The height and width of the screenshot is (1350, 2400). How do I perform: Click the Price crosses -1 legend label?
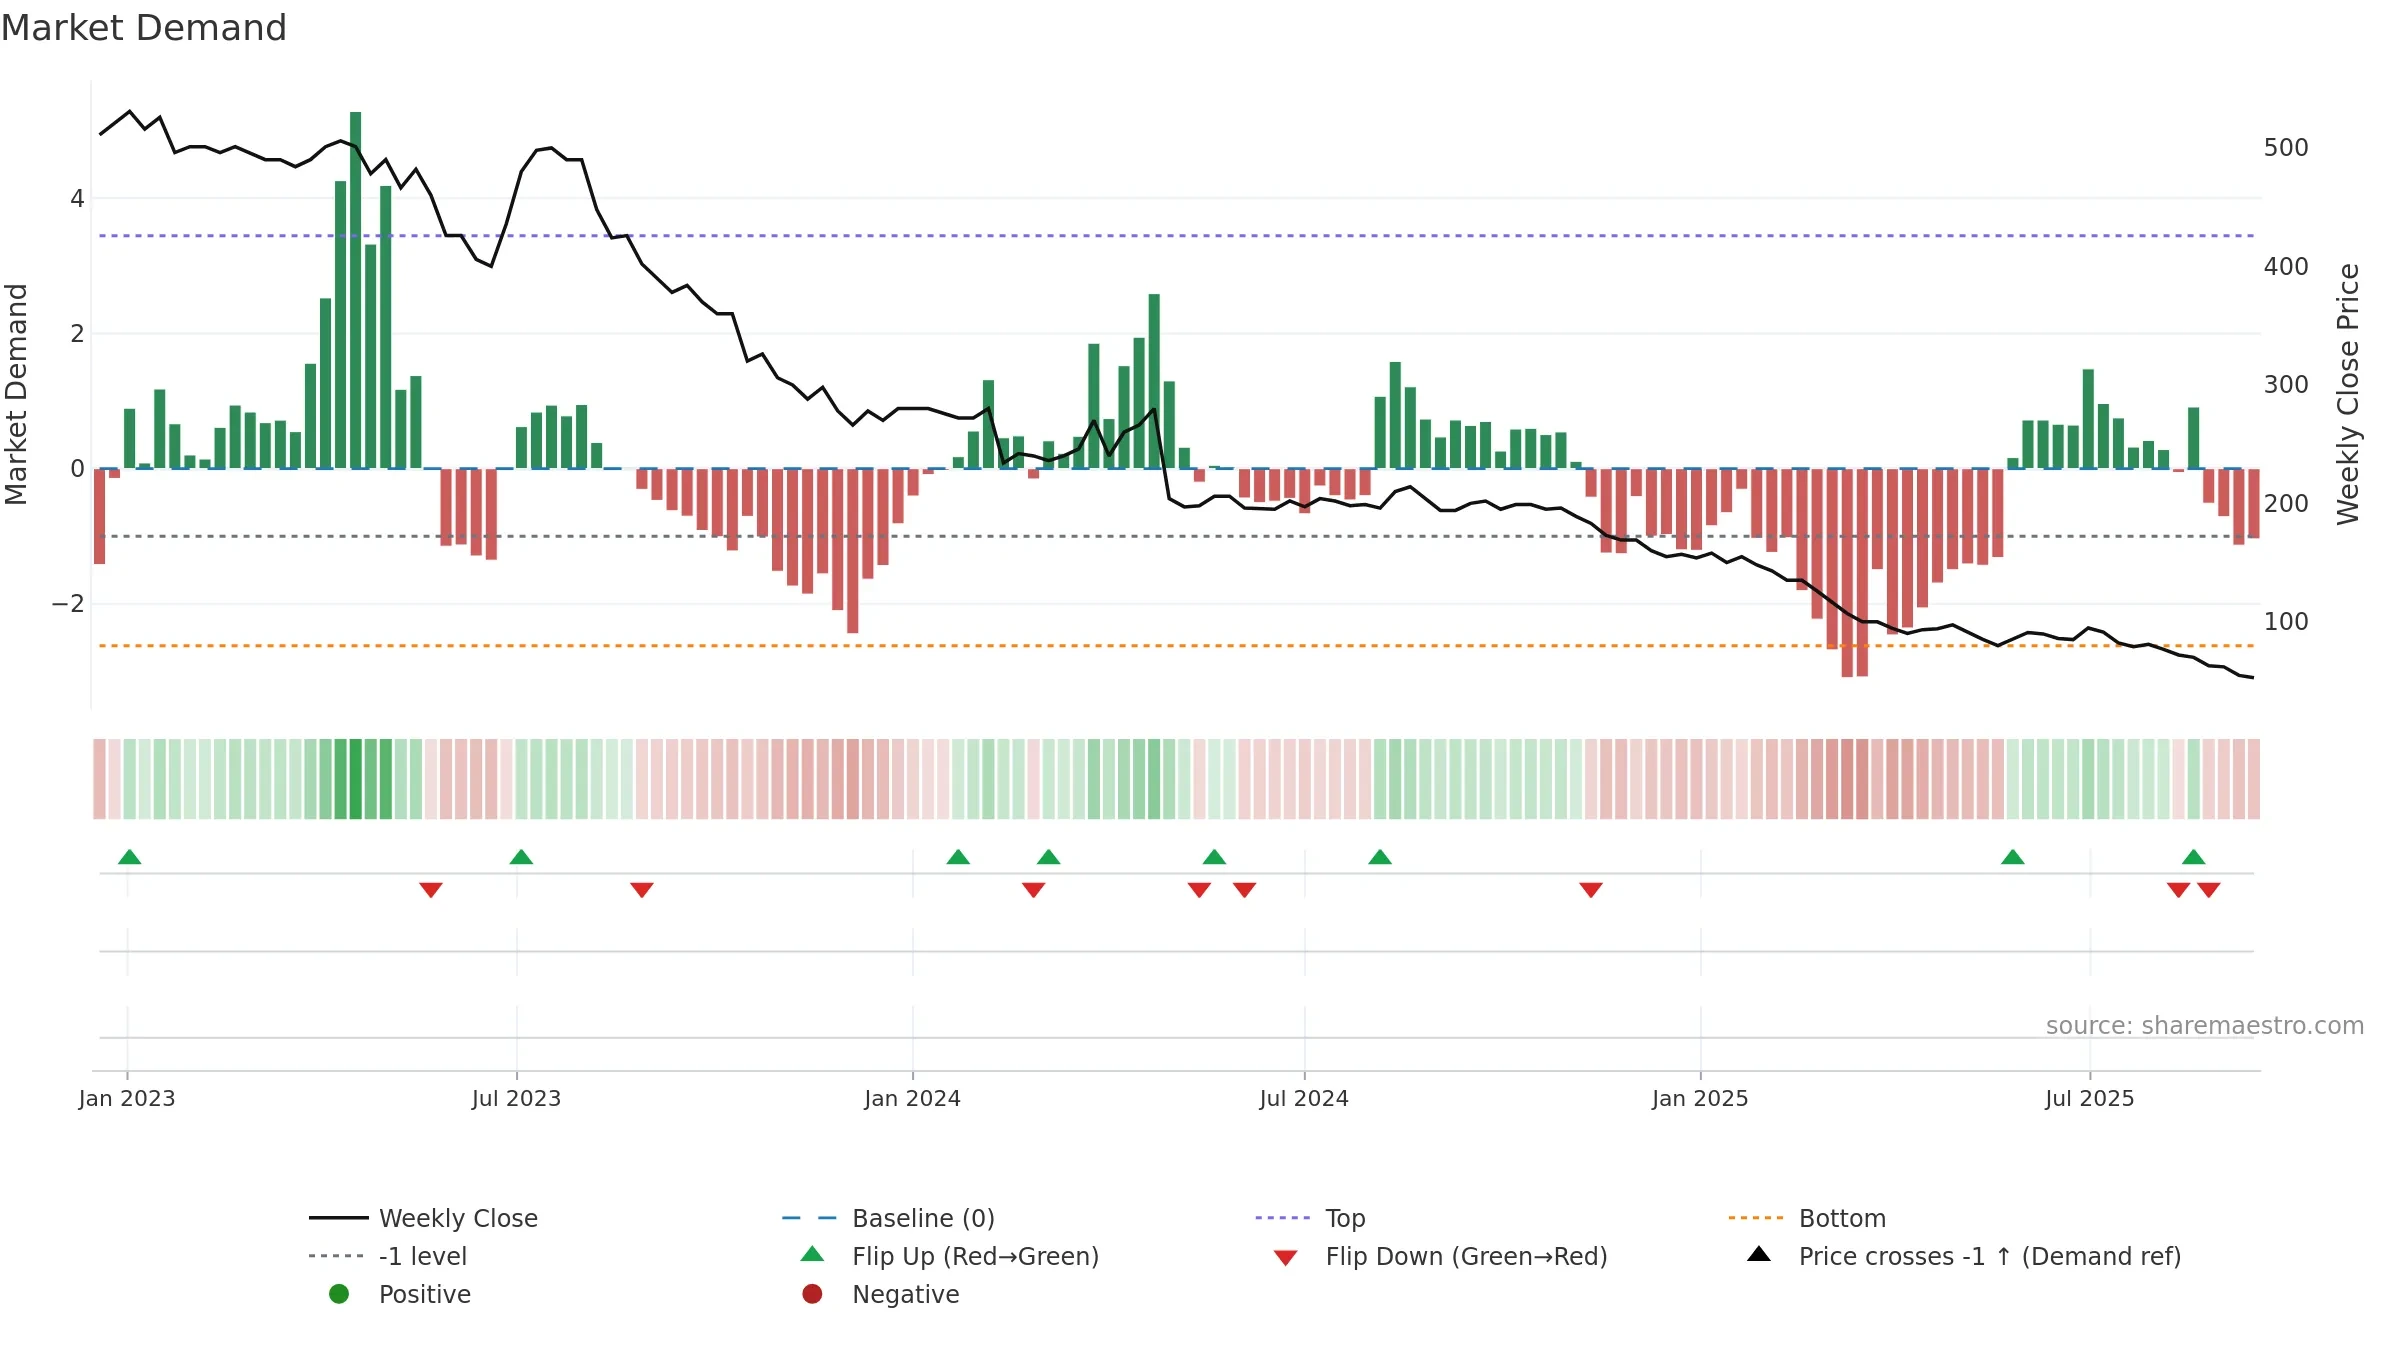pyautogui.click(x=1990, y=1256)
